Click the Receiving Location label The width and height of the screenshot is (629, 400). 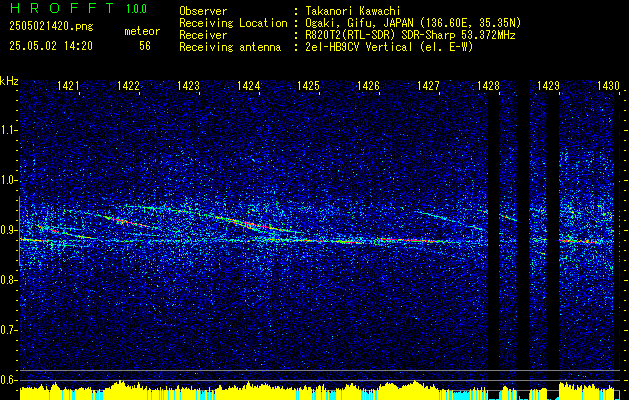click(233, 23)
